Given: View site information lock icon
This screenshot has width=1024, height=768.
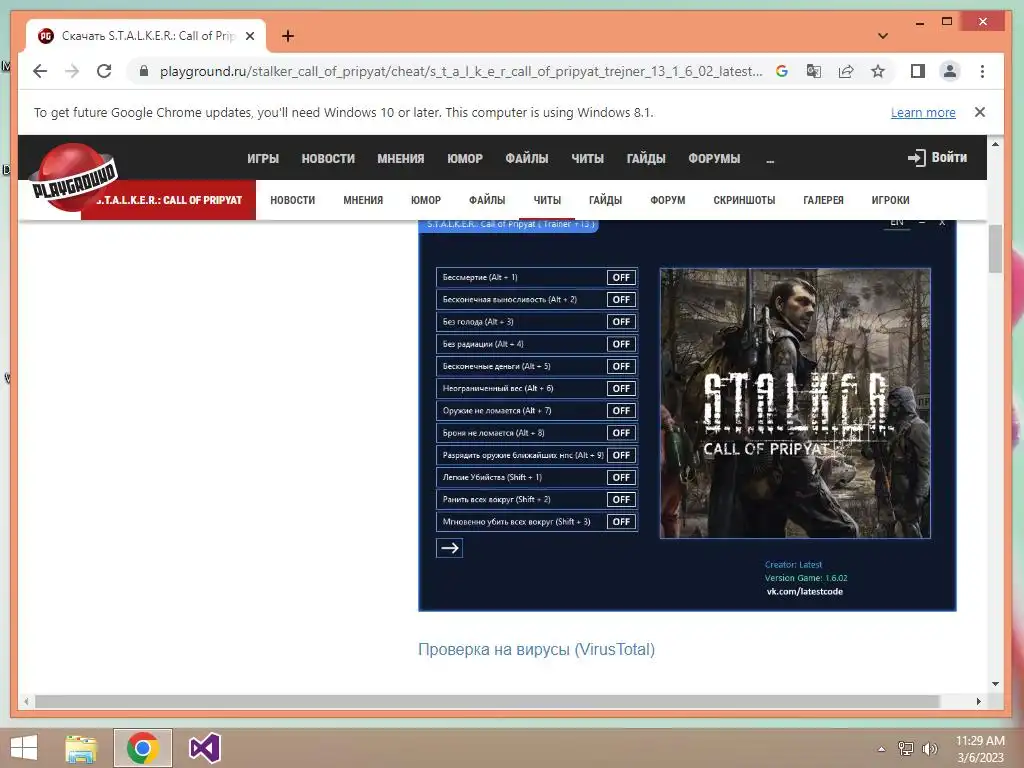Looking at the screenshot, I should [x=144, y=71].
